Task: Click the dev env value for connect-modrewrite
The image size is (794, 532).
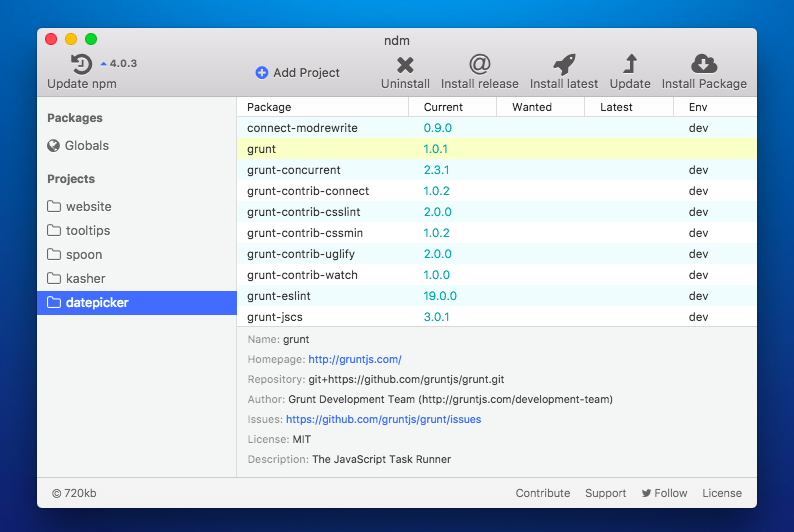Action: coord(698,128)
